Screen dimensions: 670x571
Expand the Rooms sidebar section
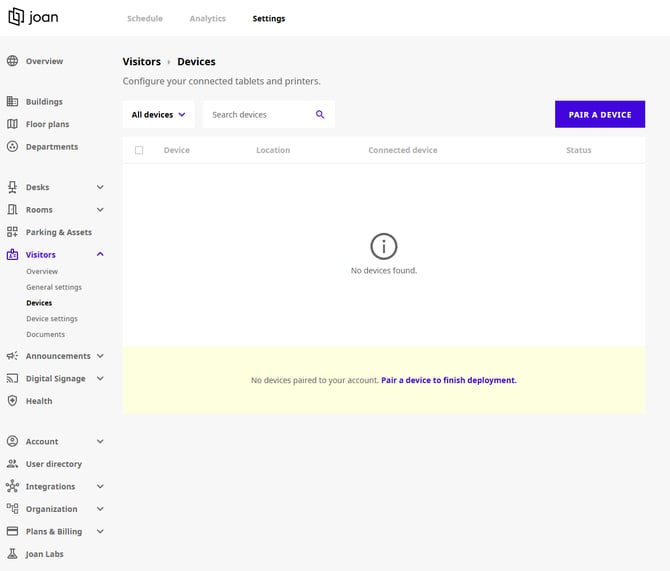coord(100,210)
